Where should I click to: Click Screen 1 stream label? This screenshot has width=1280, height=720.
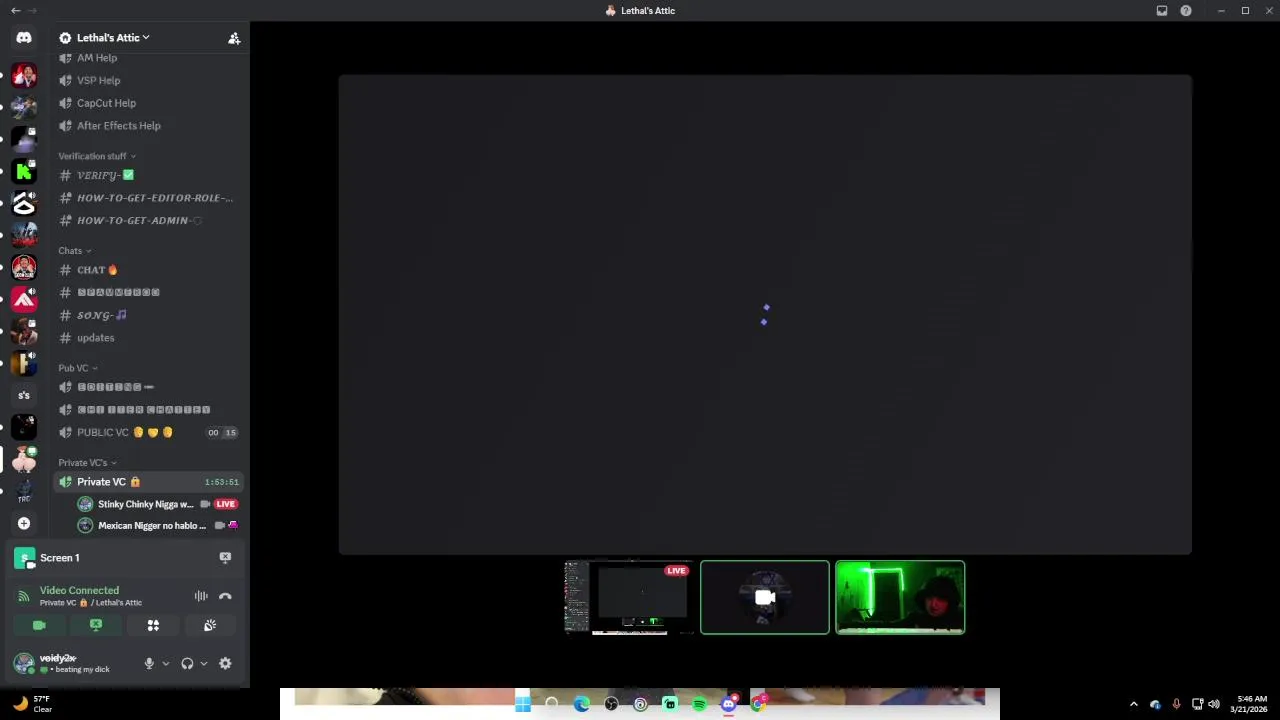[59, 558]
